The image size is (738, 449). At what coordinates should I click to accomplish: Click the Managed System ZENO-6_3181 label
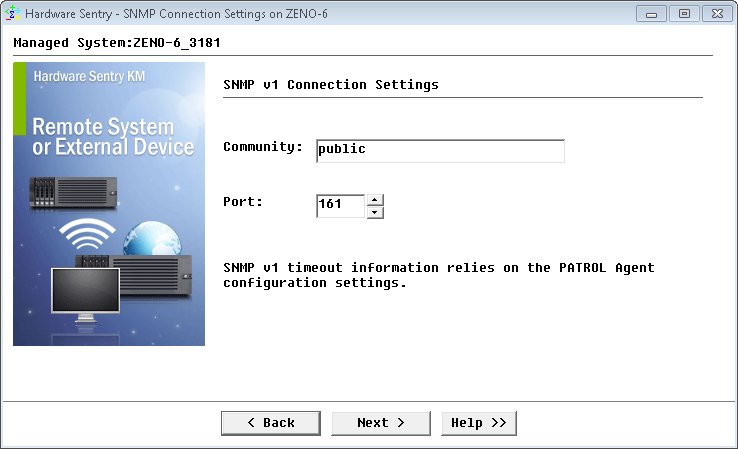pos(117,44)
